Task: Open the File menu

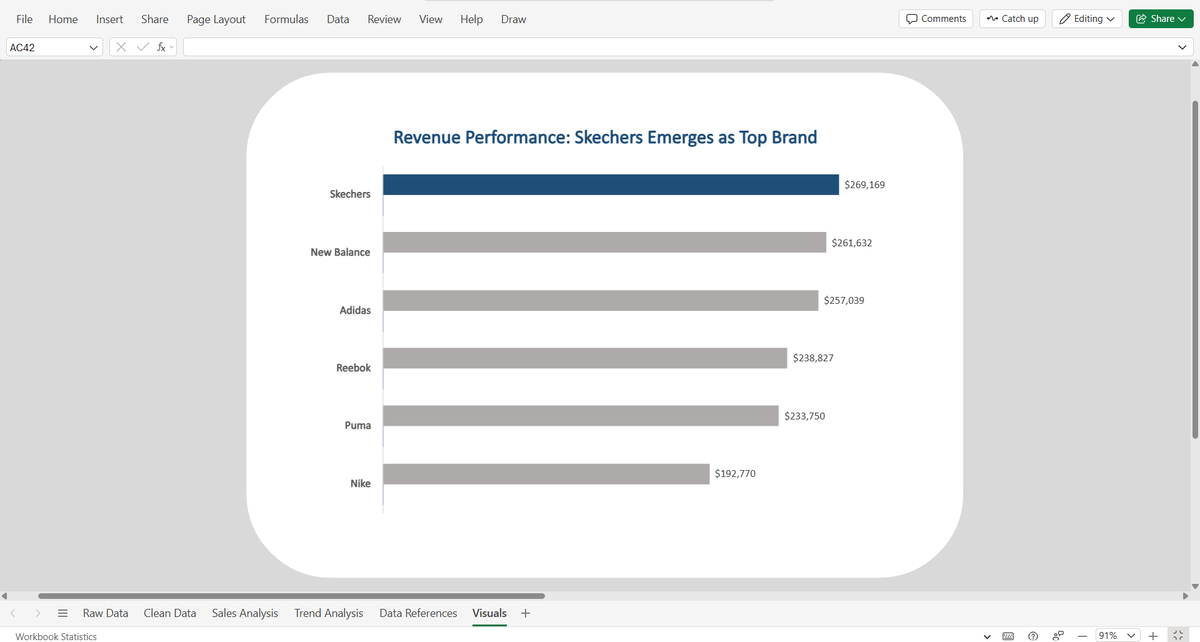Action: (24, 19)
